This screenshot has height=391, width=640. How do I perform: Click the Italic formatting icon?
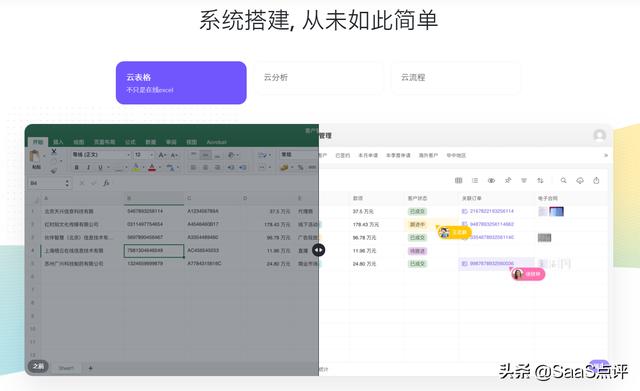[88, 167]
